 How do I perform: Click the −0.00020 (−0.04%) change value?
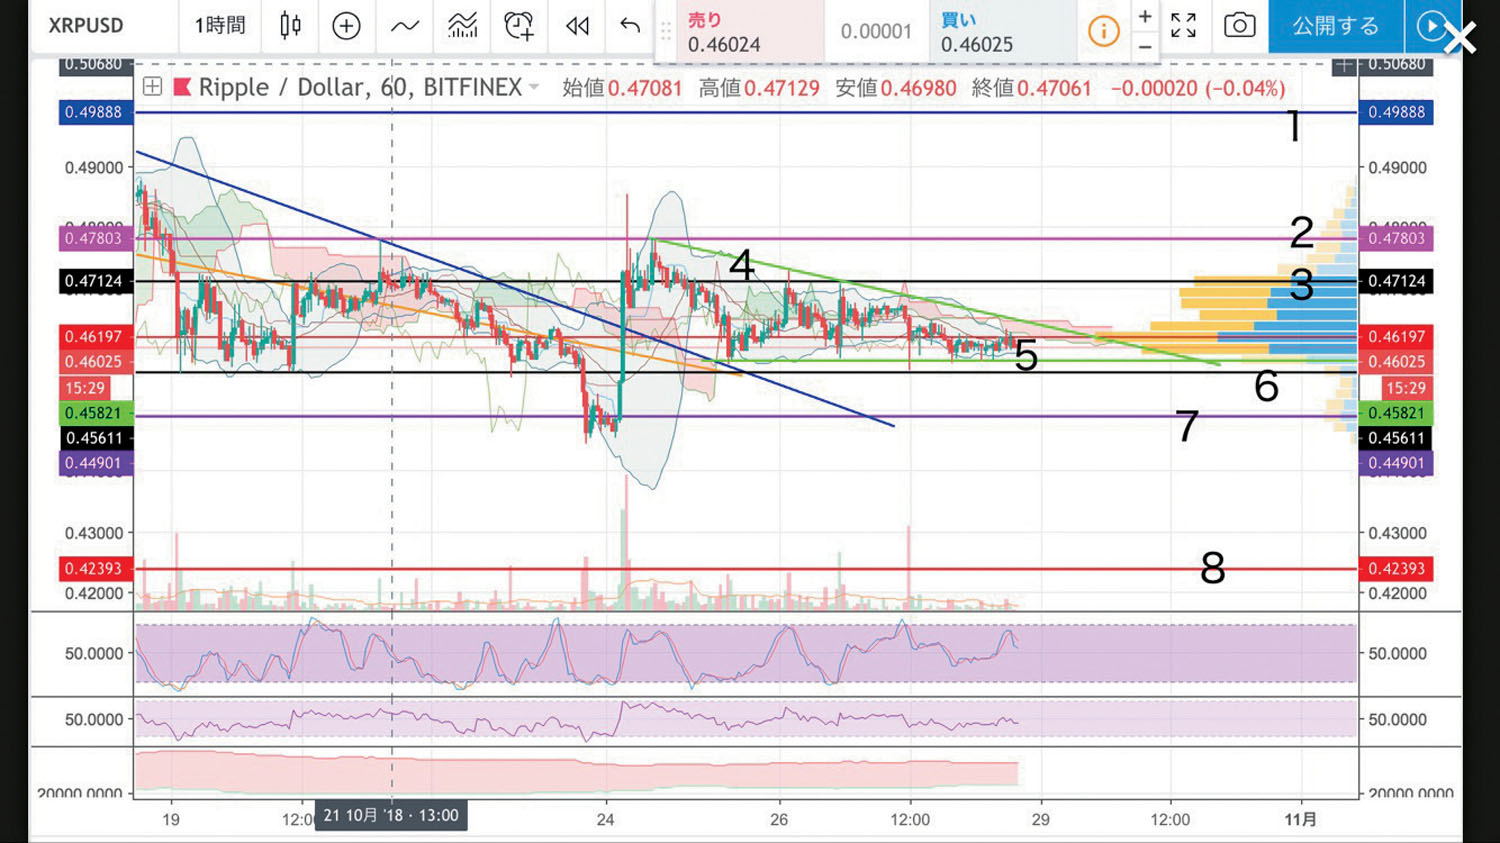(x=1198, y=88)
